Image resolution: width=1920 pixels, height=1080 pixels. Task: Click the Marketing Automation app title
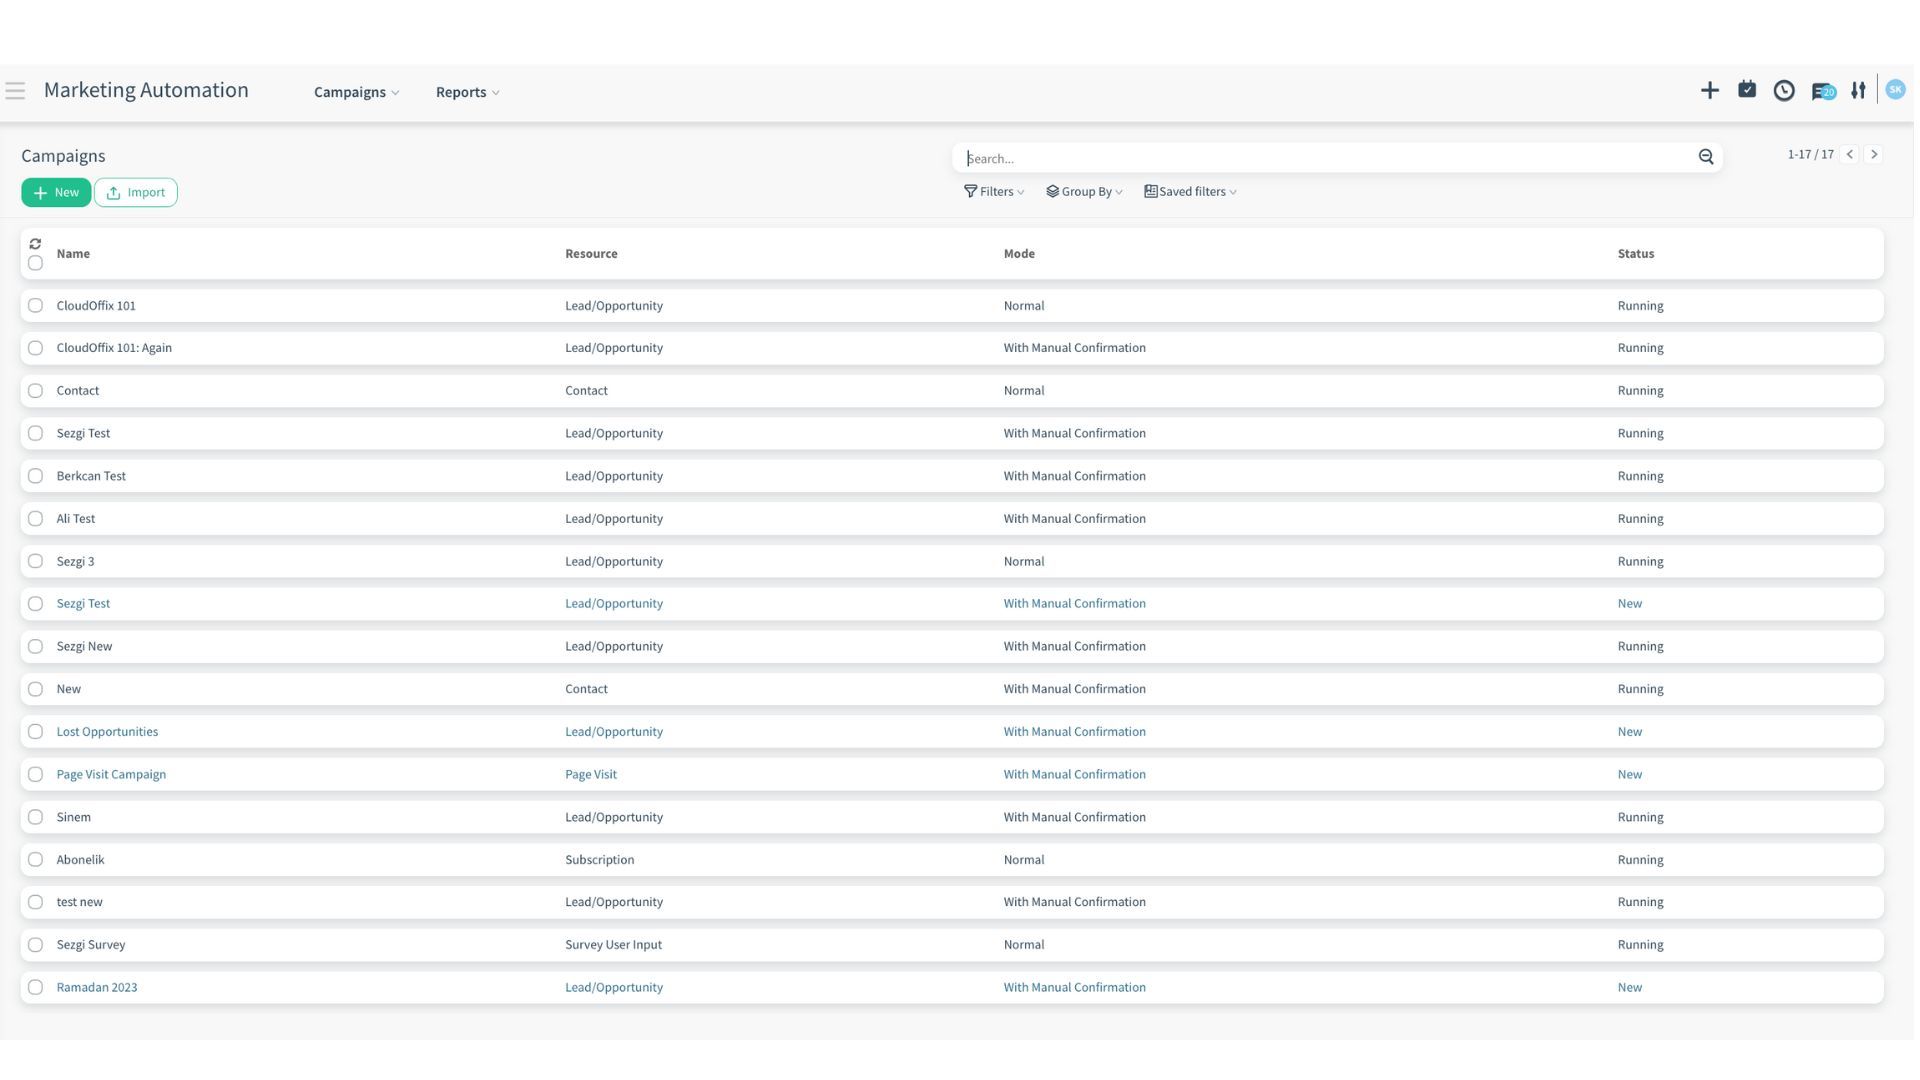[146, 90]
